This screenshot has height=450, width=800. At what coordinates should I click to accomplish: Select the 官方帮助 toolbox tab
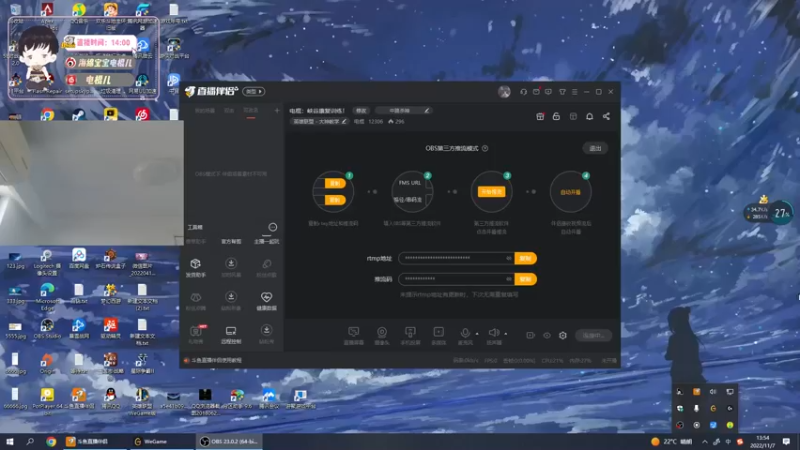(231, 241)
